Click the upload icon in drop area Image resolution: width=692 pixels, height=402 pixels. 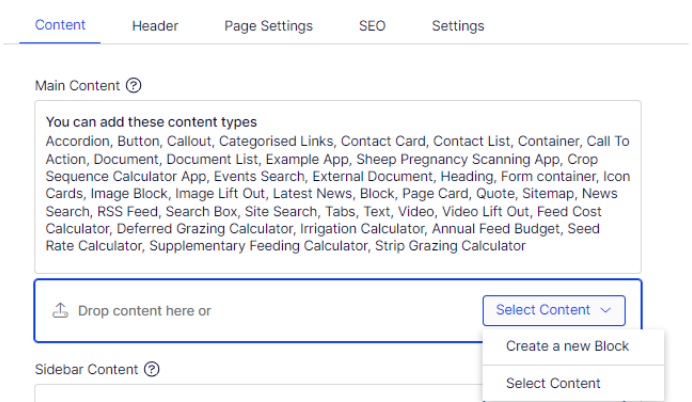click(x=60, y=311)
